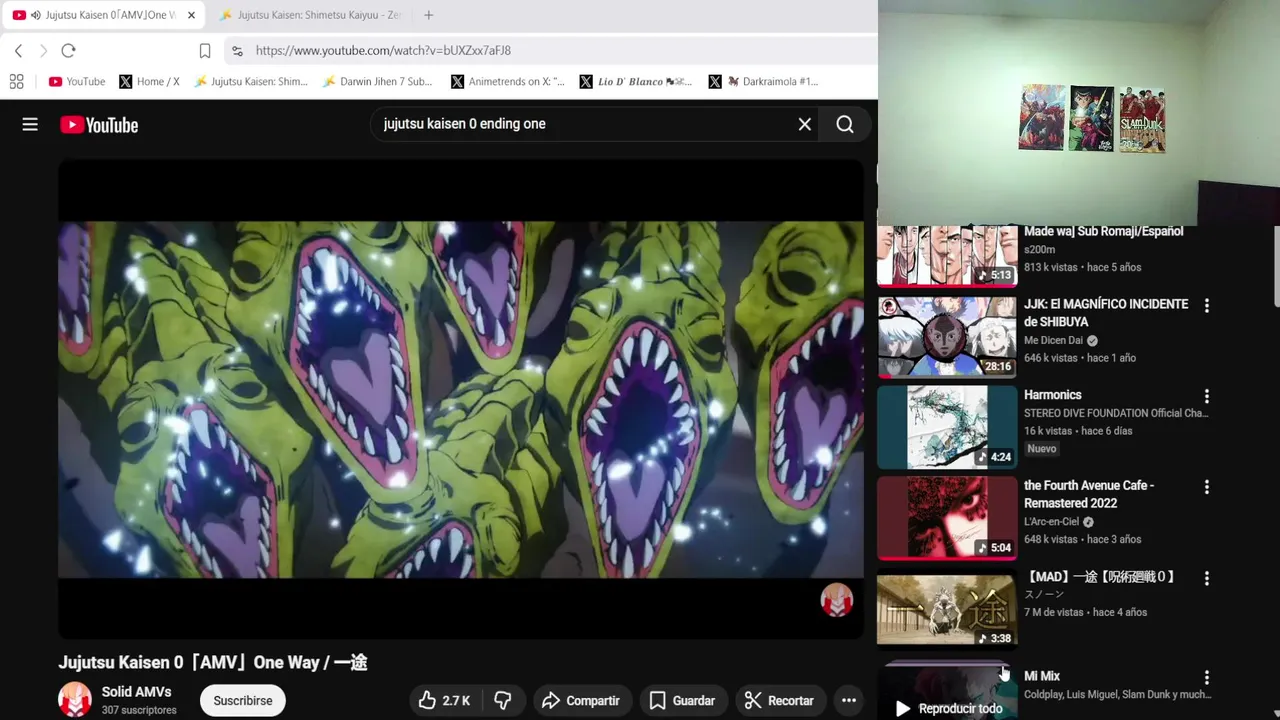
Task: Click the Jujutsu Kaisen 0 AMV One Way video title
Action: pos(213,662)
